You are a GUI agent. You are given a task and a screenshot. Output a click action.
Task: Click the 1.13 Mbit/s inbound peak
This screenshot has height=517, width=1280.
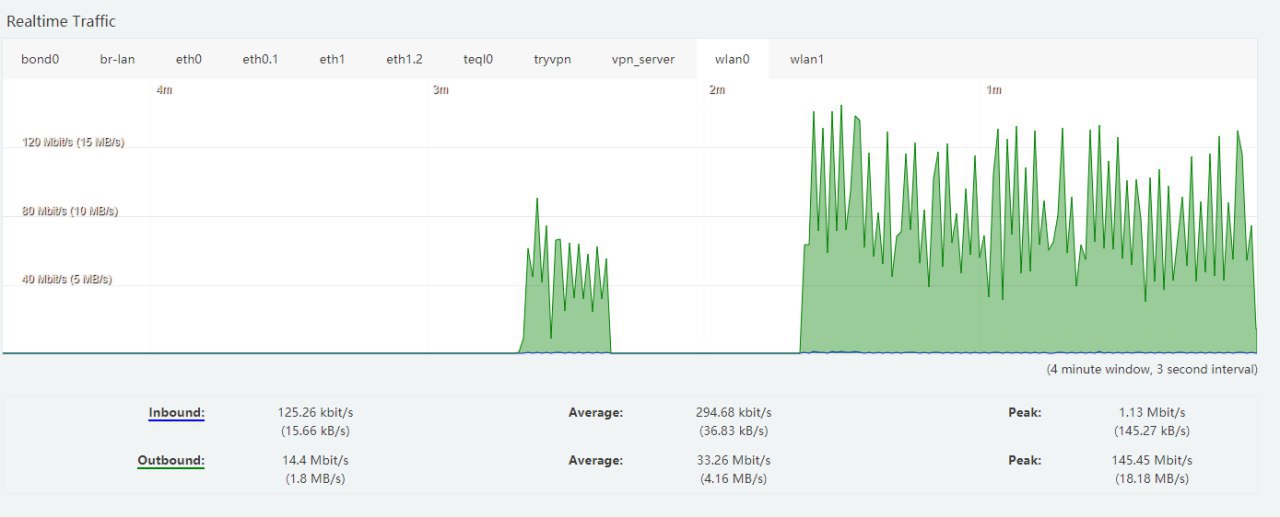point(1152,412)
